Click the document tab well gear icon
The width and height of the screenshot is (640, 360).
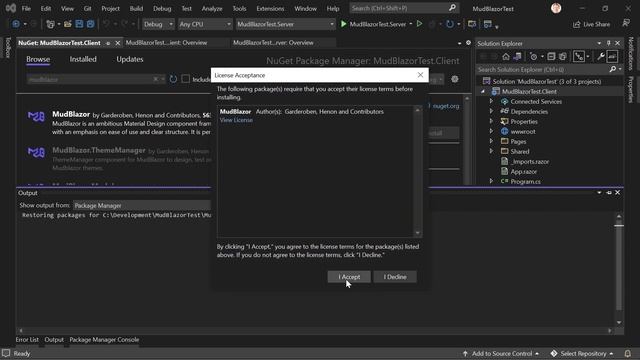pyautogui.click(x=468, y=43)
